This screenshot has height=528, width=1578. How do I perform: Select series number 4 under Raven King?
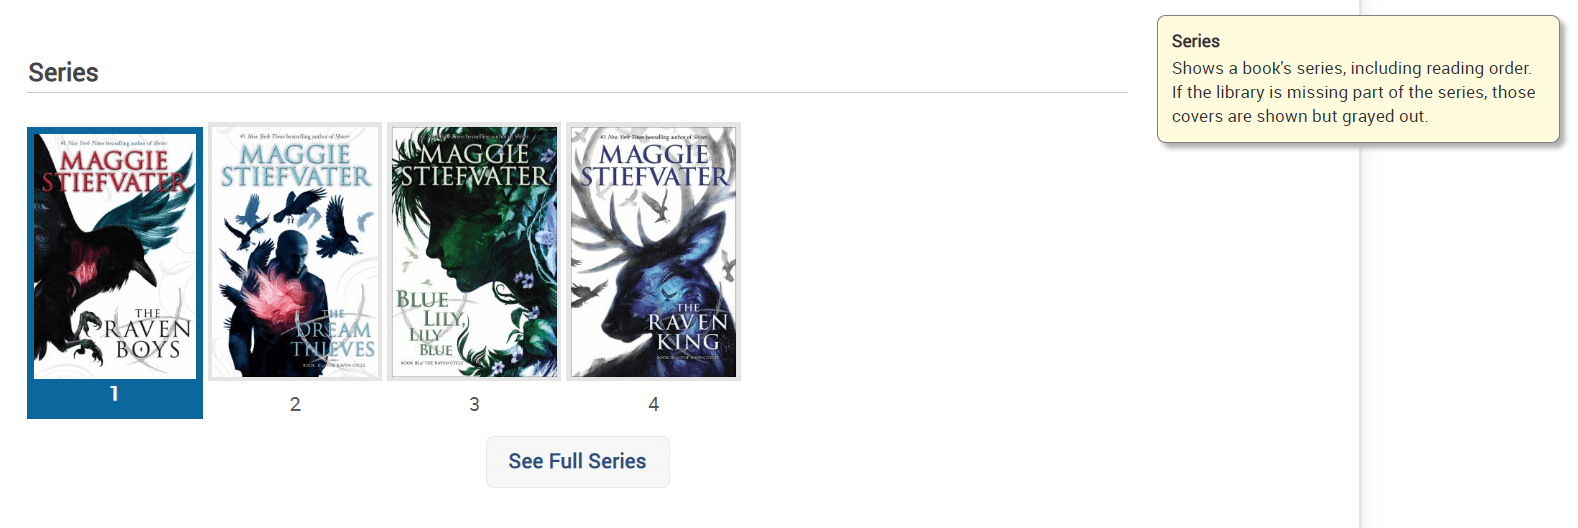(654, 404)
